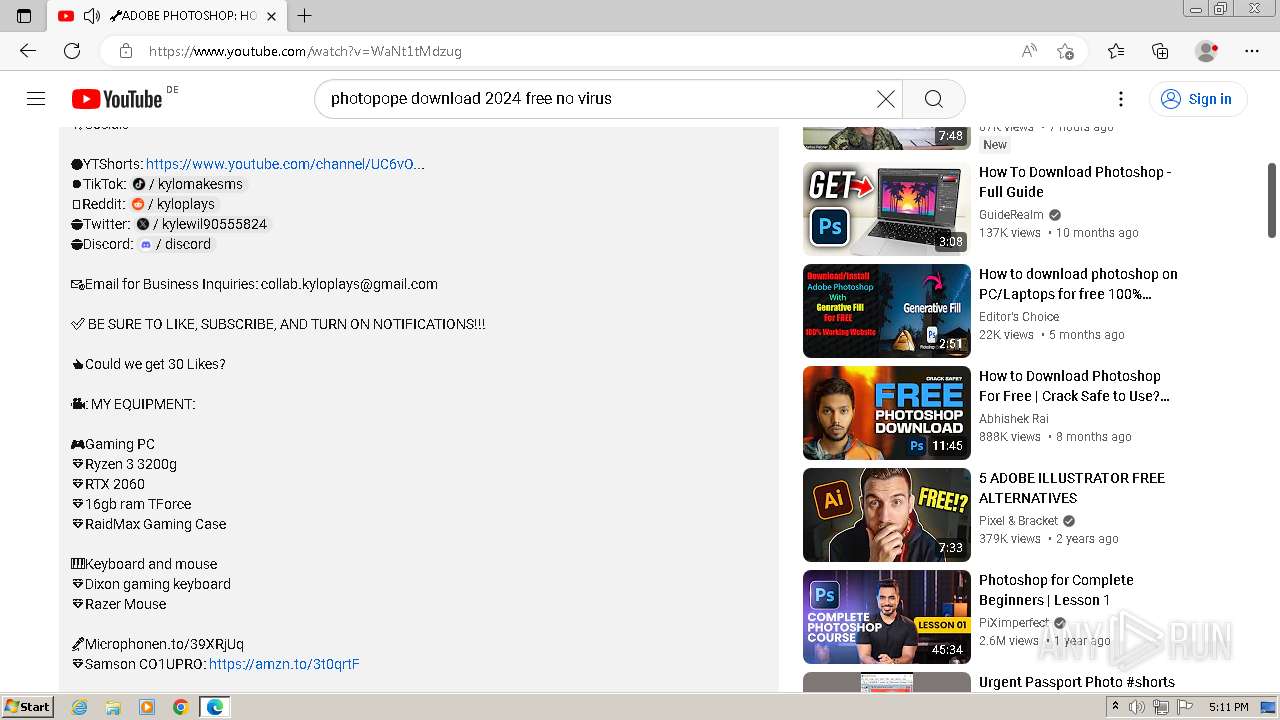Open Illustrator alternatives 7:33 thumbnail
The image size is (1280, 720).
point(887,515)
